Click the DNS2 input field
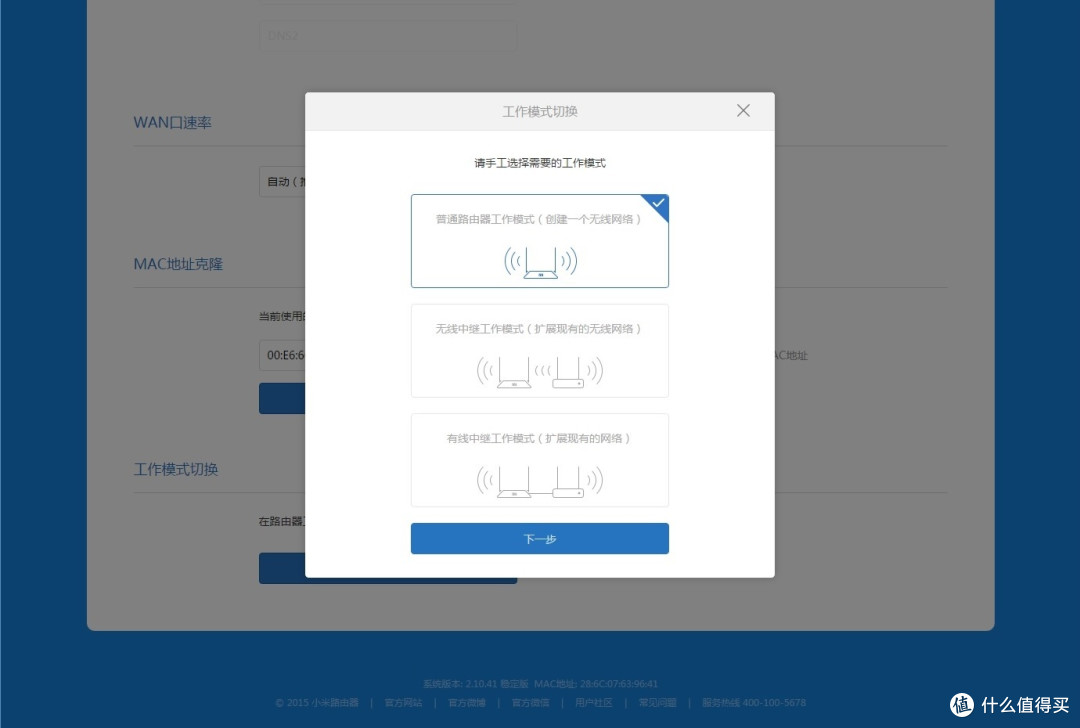The image size is (1080, 728). 388,35
